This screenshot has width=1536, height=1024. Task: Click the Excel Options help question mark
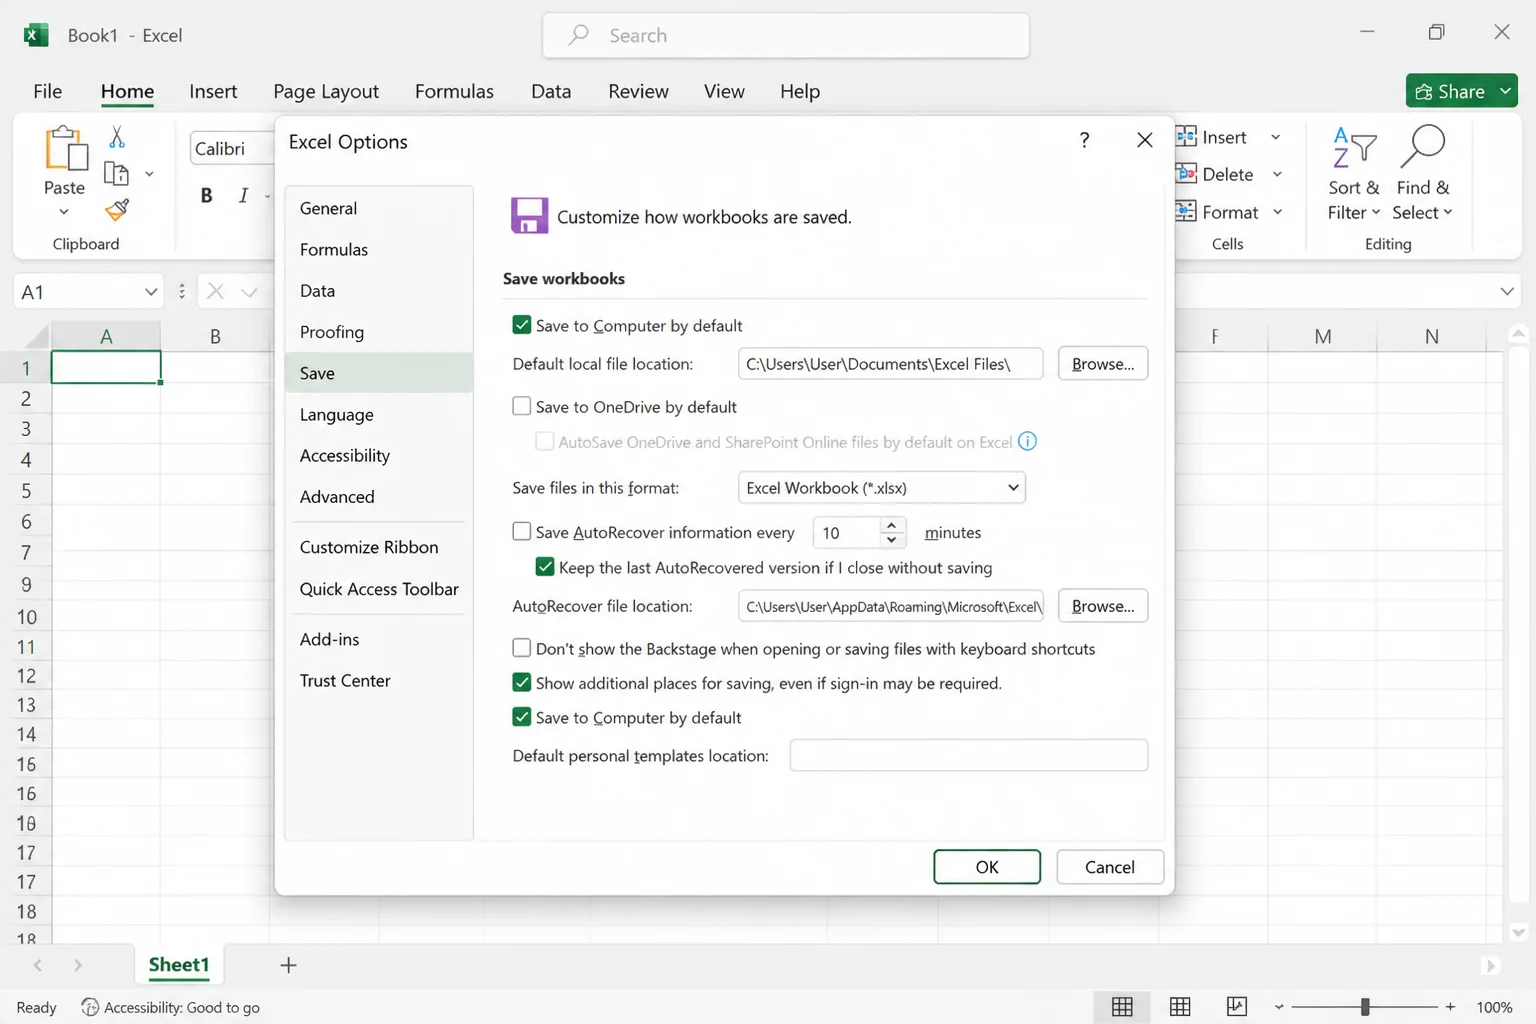tap(1084, 140)
